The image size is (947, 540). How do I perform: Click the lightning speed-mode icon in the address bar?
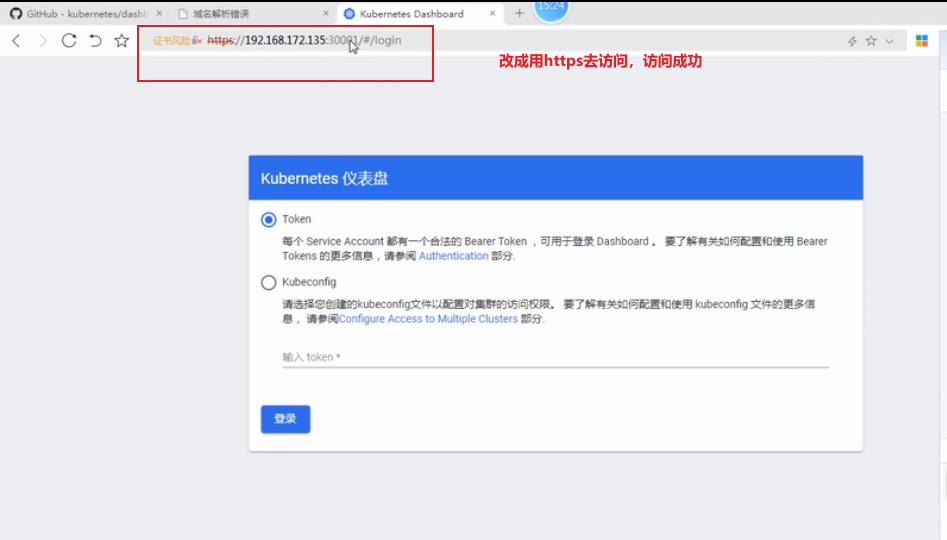[852, 41]
